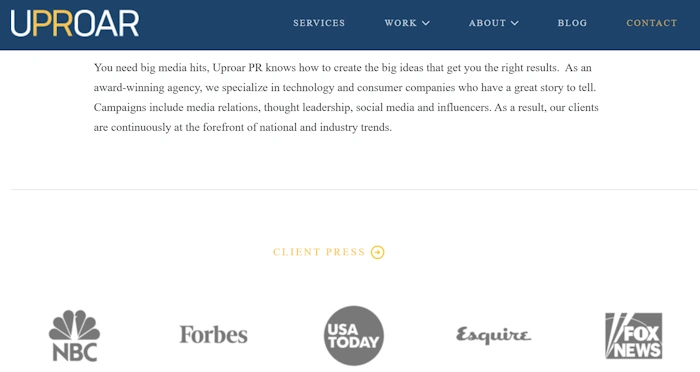Expand the chevron beside About
The image size is (700, 372).
(x=515, y=23)
